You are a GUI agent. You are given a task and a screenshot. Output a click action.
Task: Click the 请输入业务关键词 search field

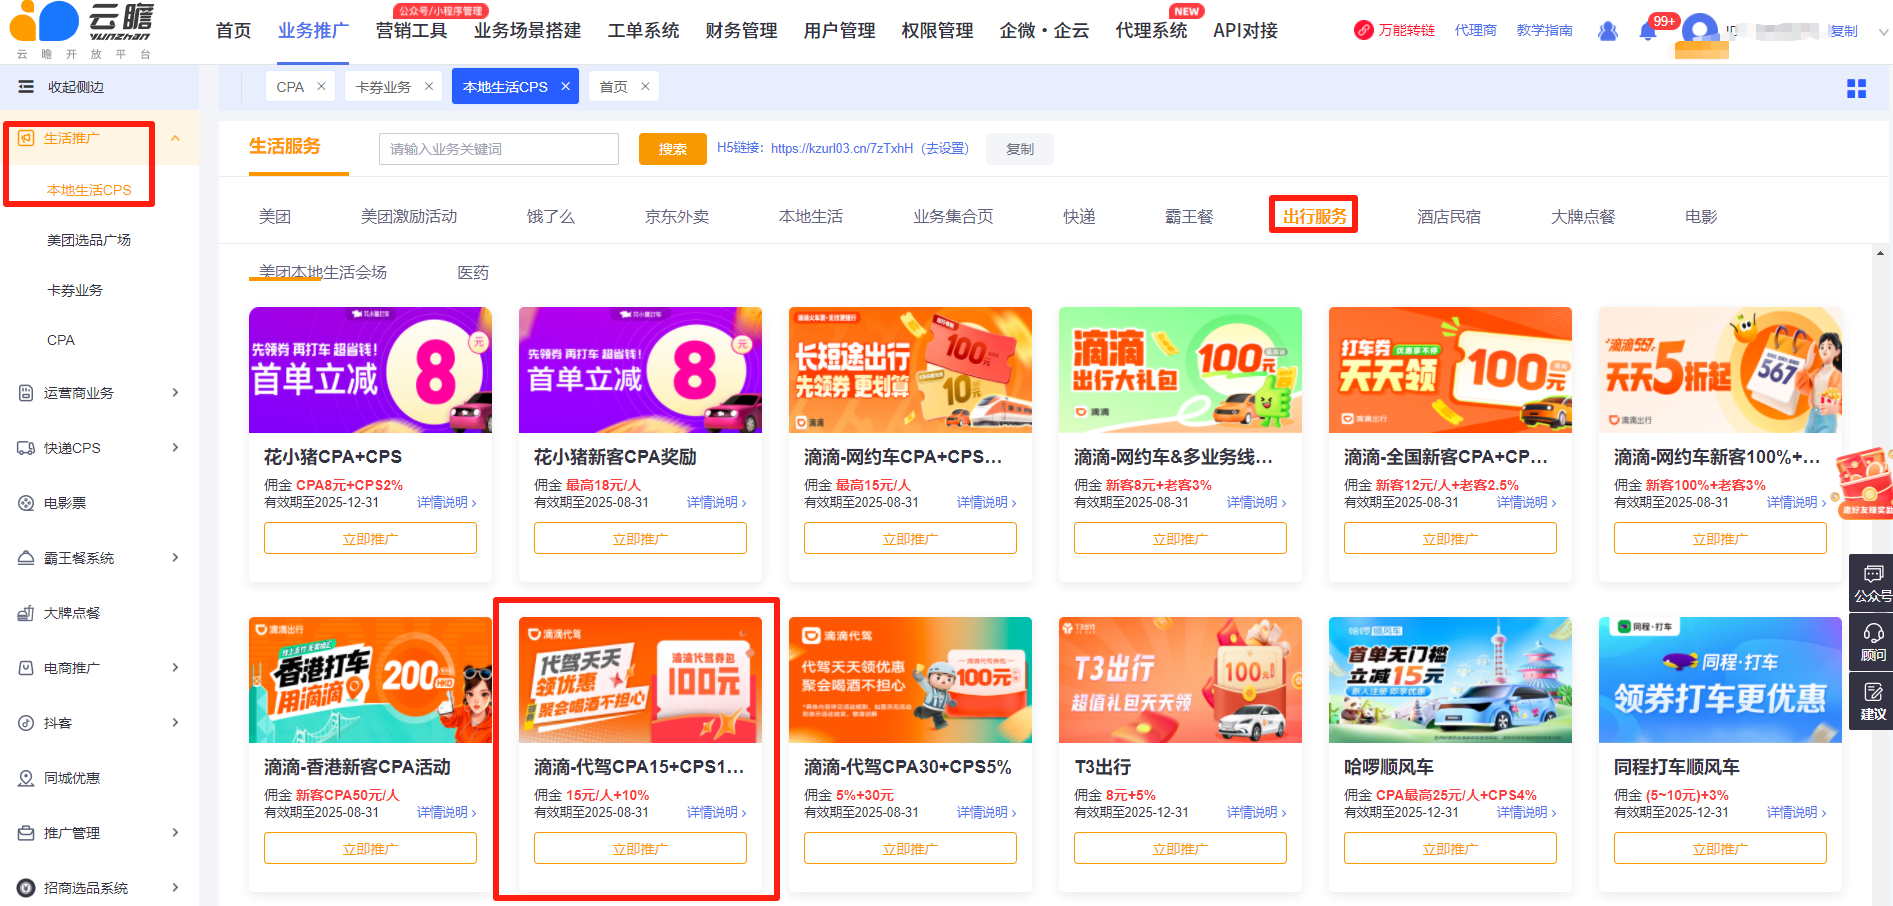tap(499, 149)
